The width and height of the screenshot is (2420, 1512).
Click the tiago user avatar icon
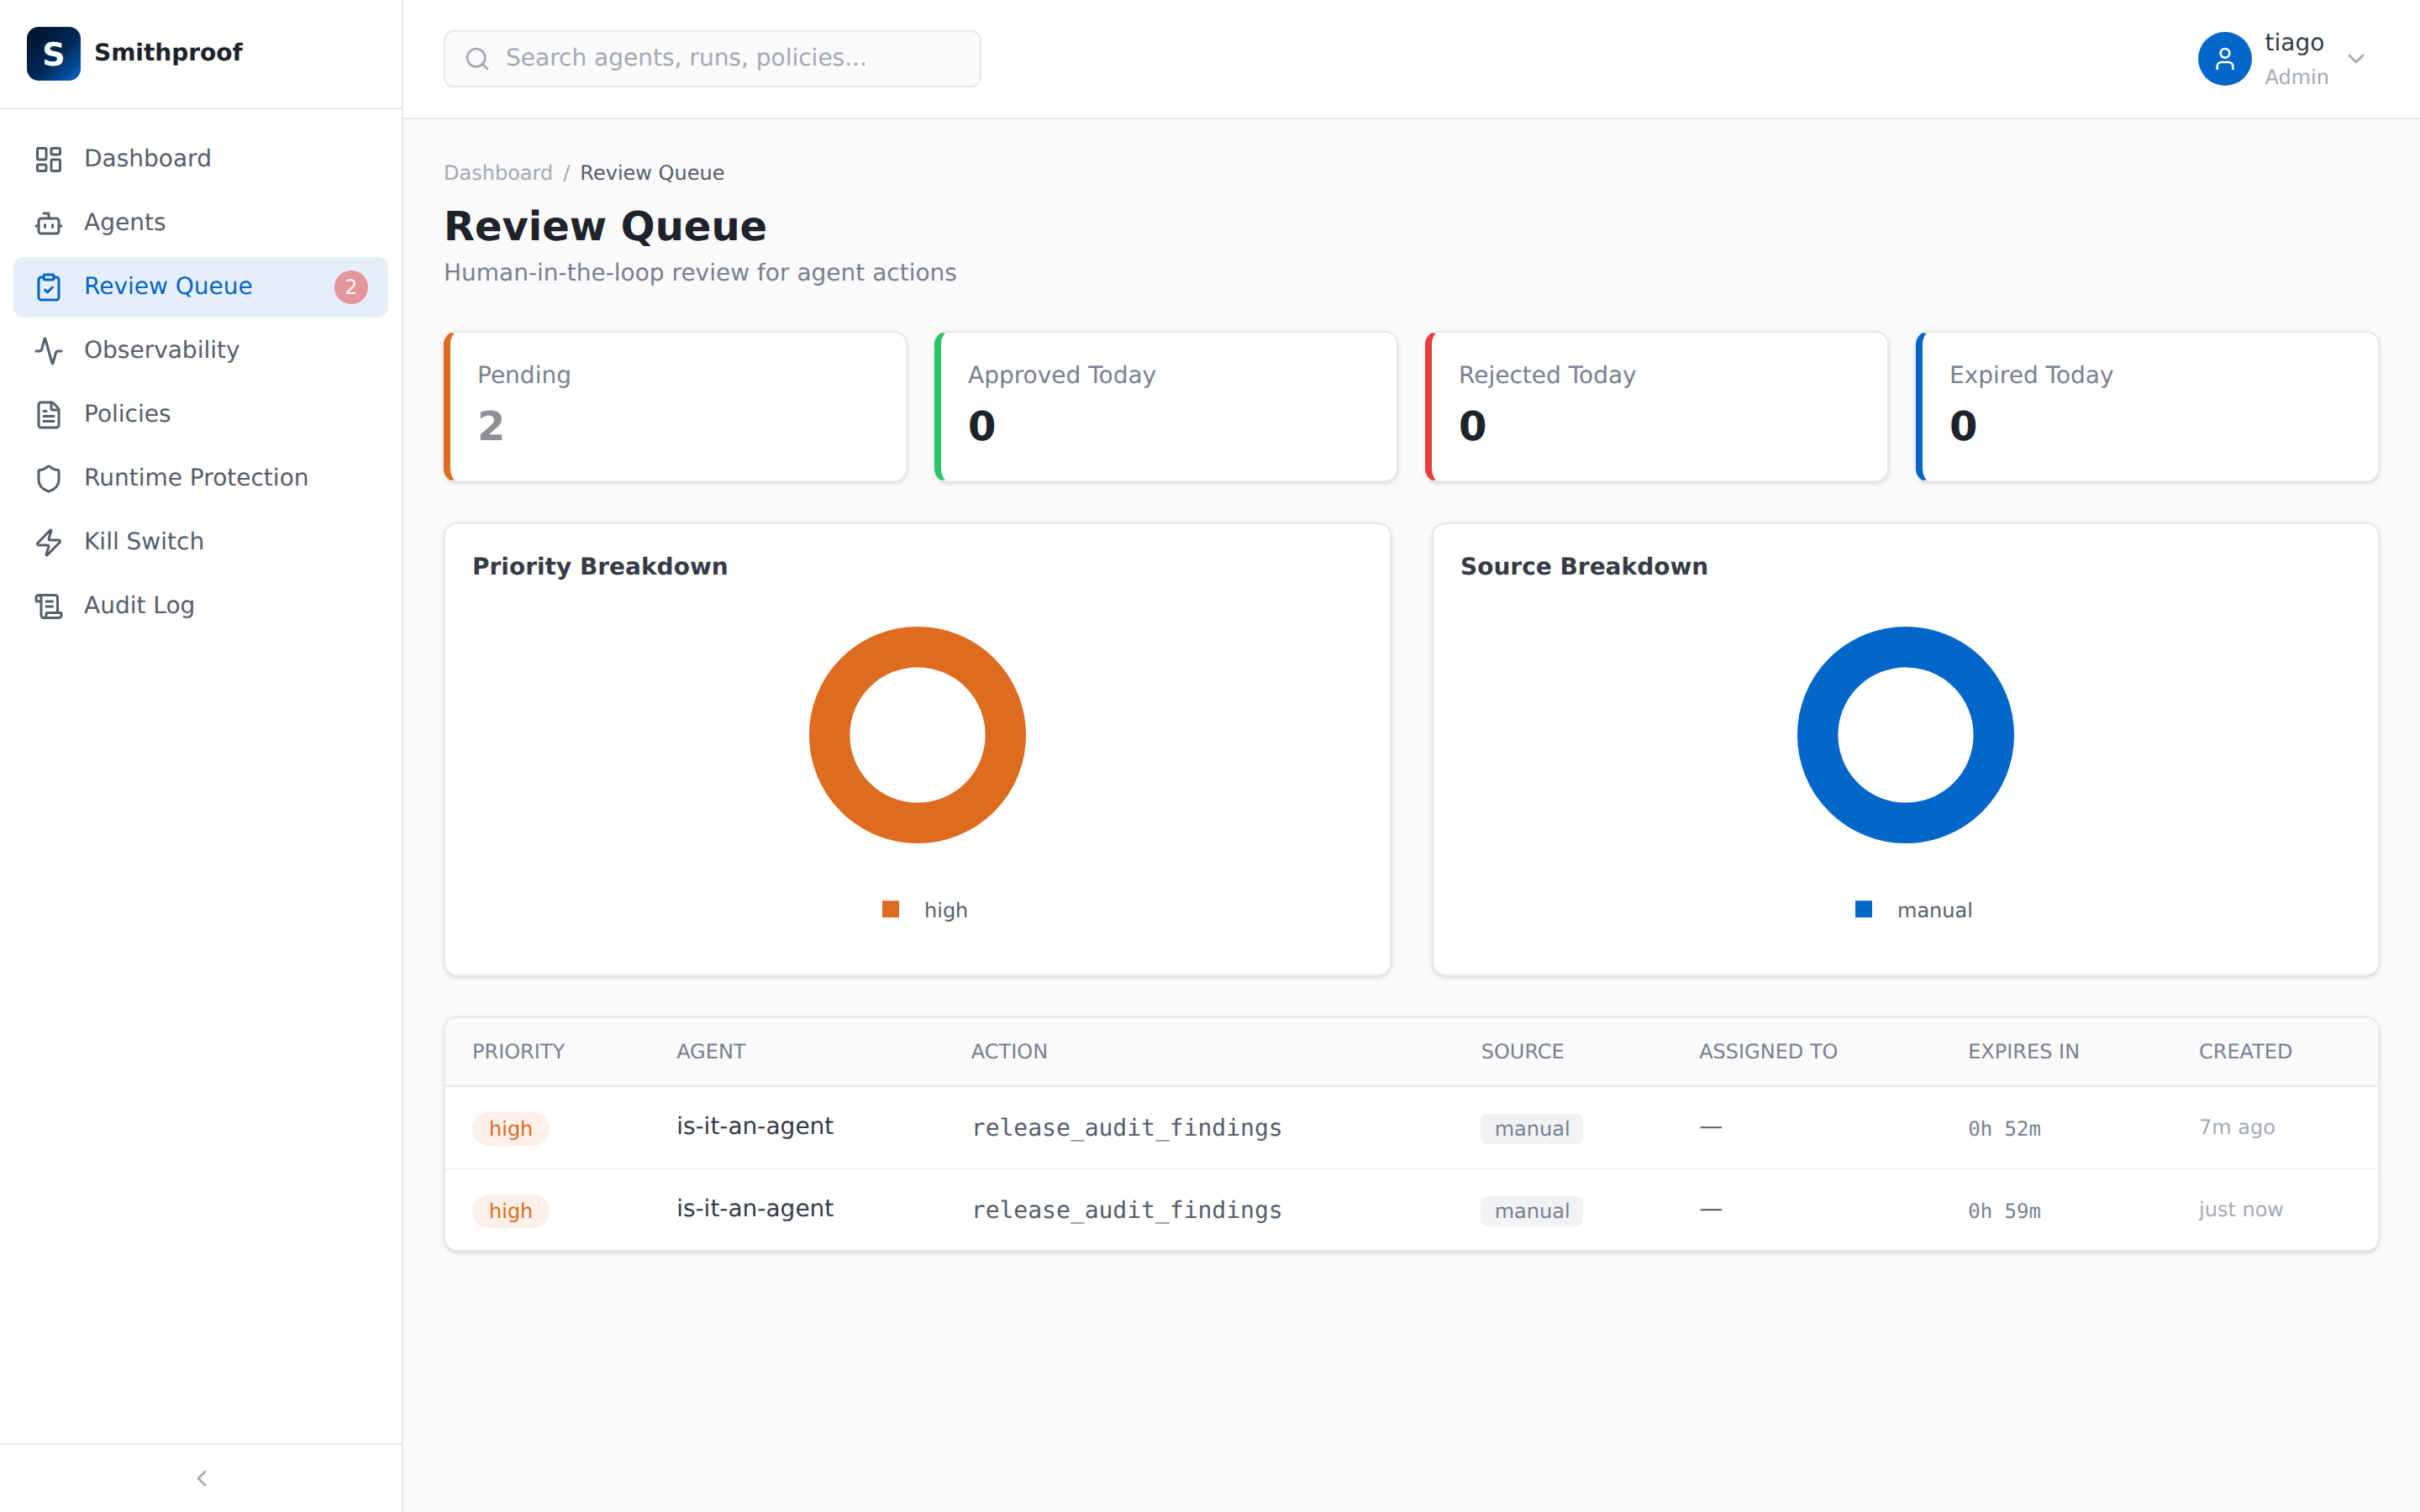point(2224,59)
